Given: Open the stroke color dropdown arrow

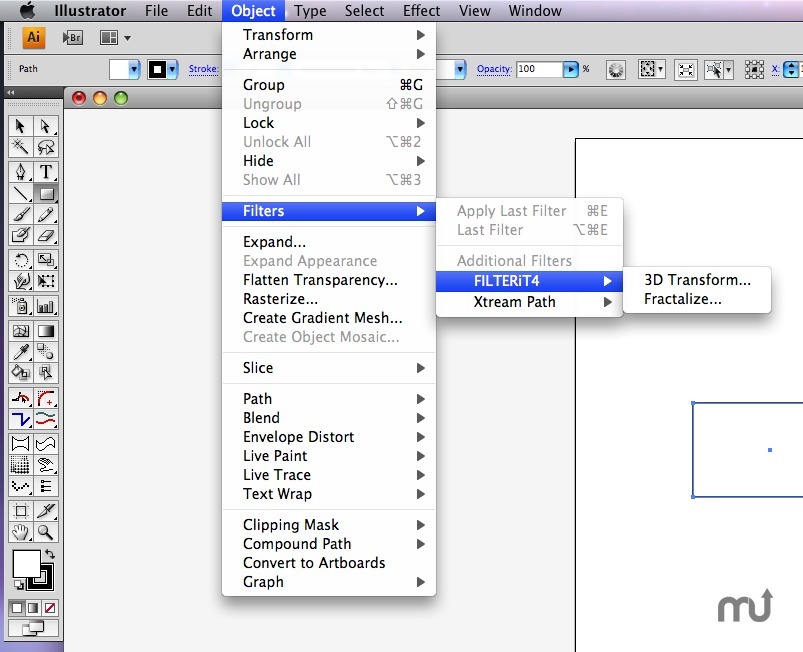Looking at the screenshot, I should click(173, 69).
